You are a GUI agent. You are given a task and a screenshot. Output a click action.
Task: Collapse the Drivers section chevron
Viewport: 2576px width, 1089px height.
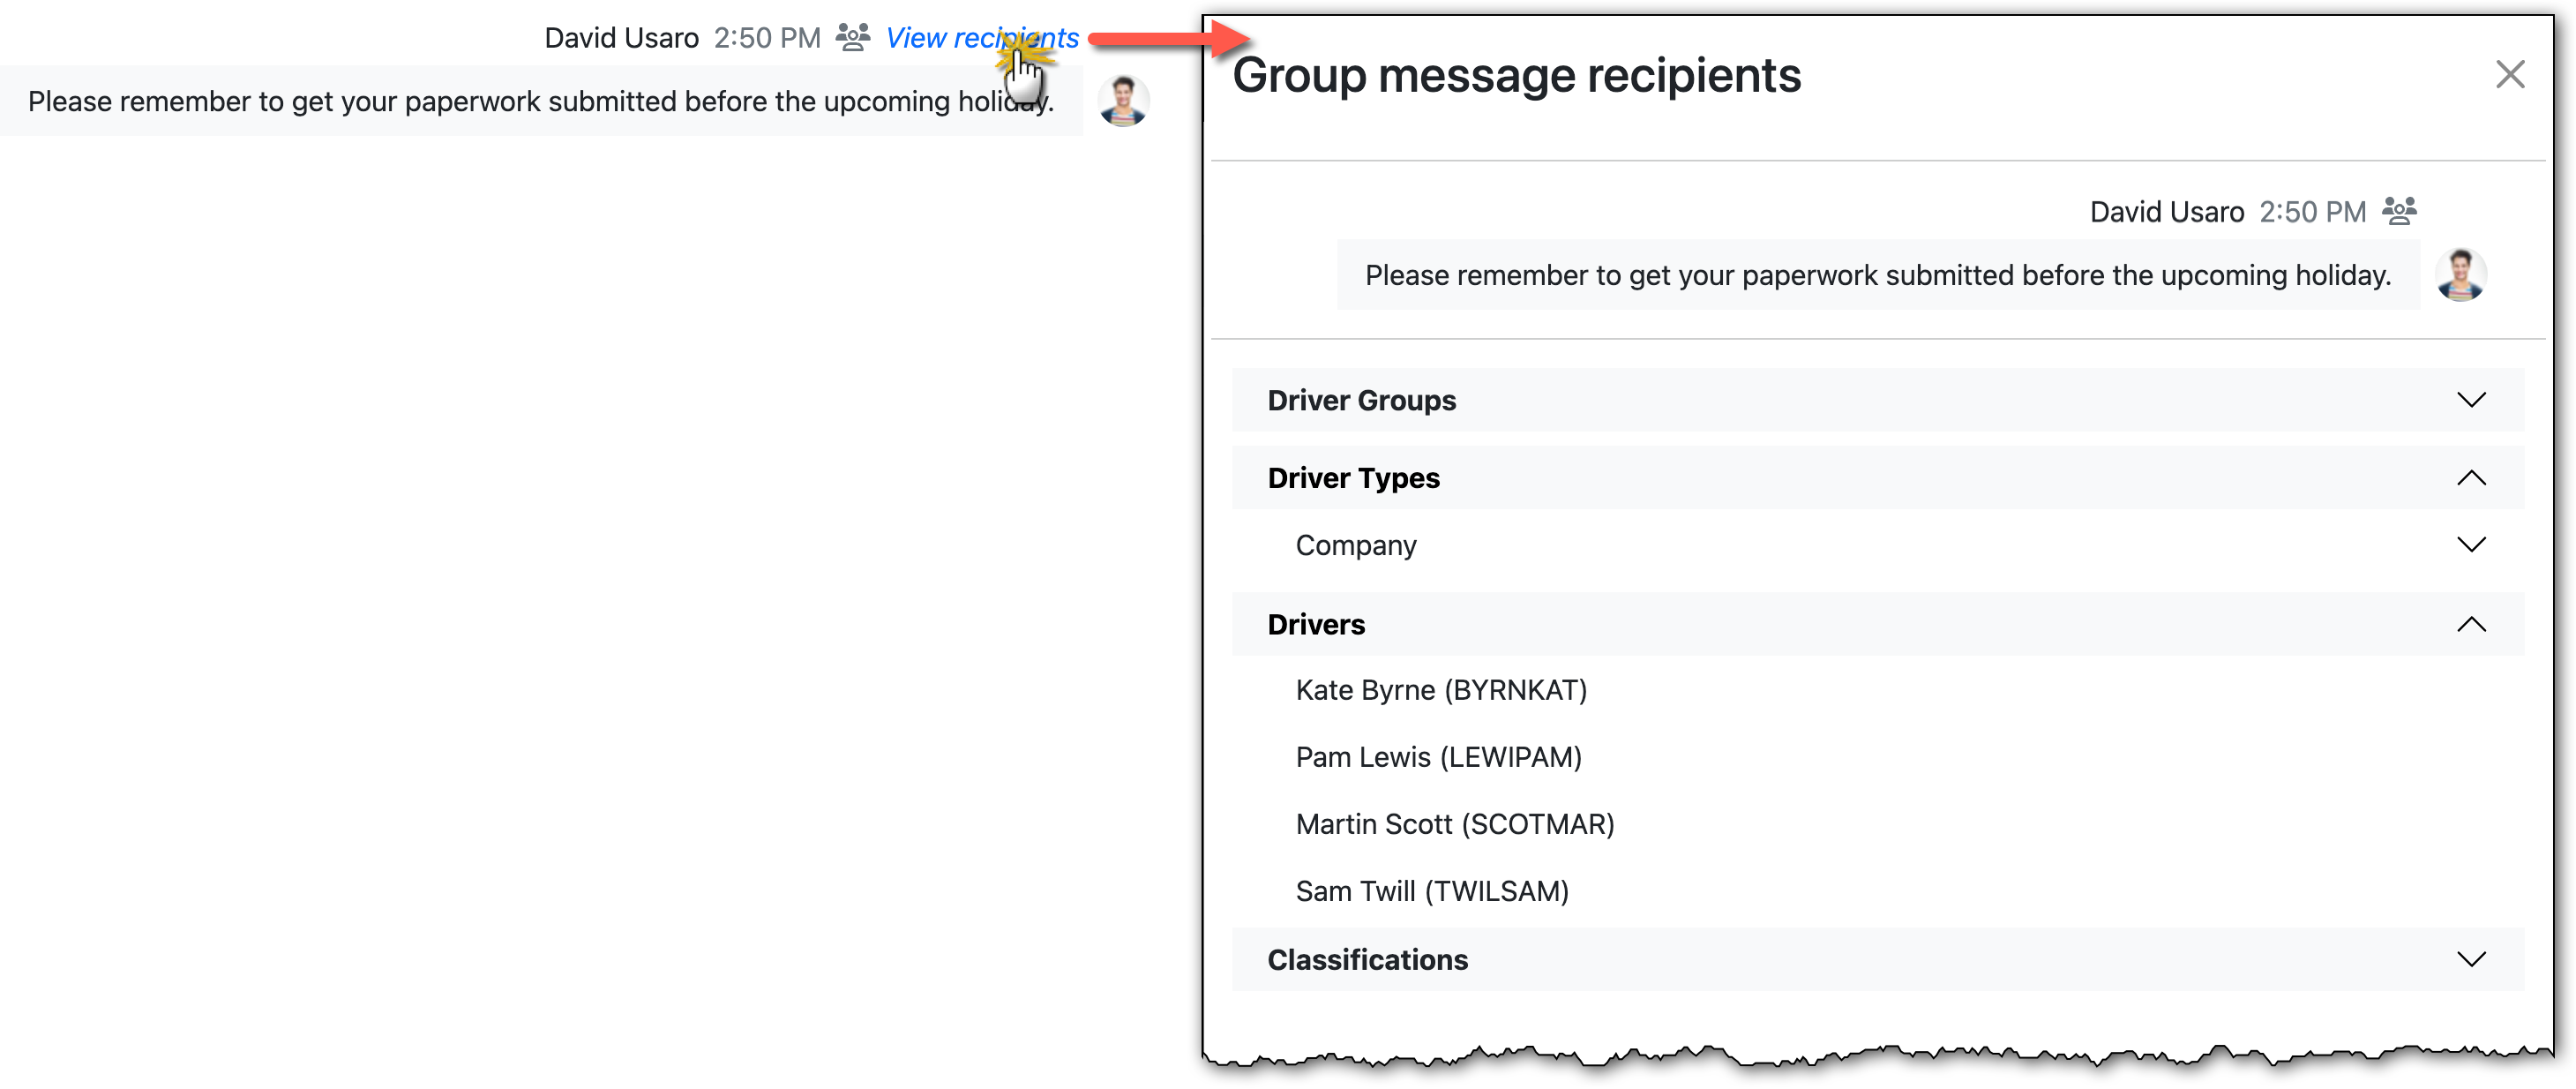point(2470,624)
